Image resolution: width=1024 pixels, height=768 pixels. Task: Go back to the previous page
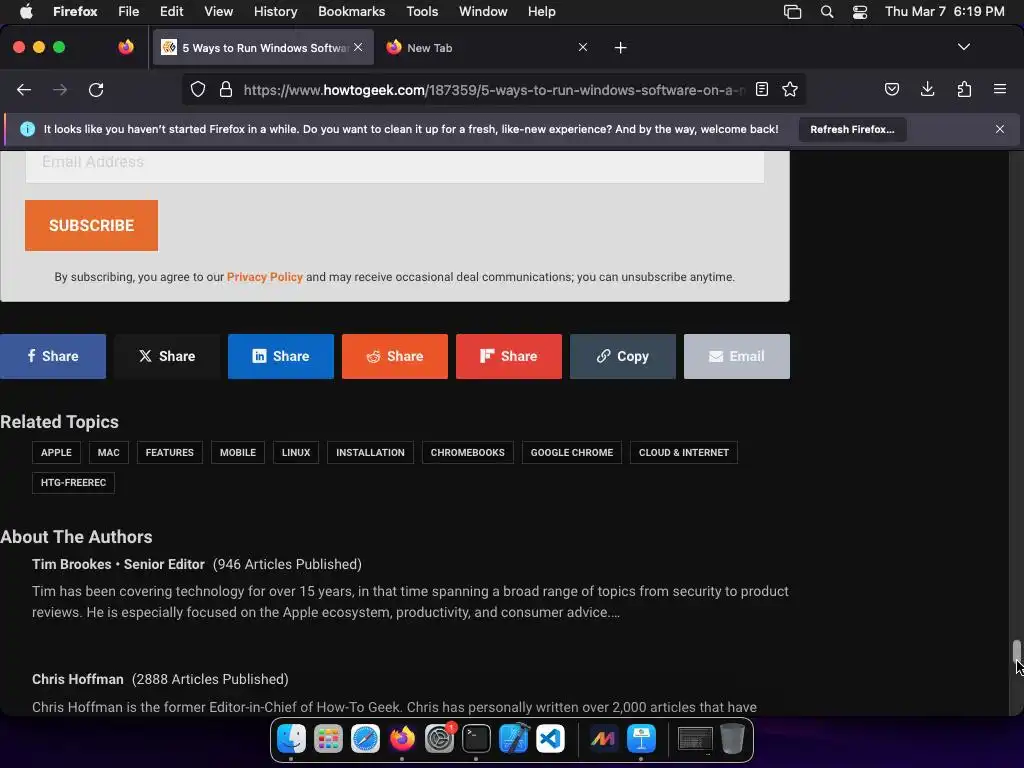24,90
